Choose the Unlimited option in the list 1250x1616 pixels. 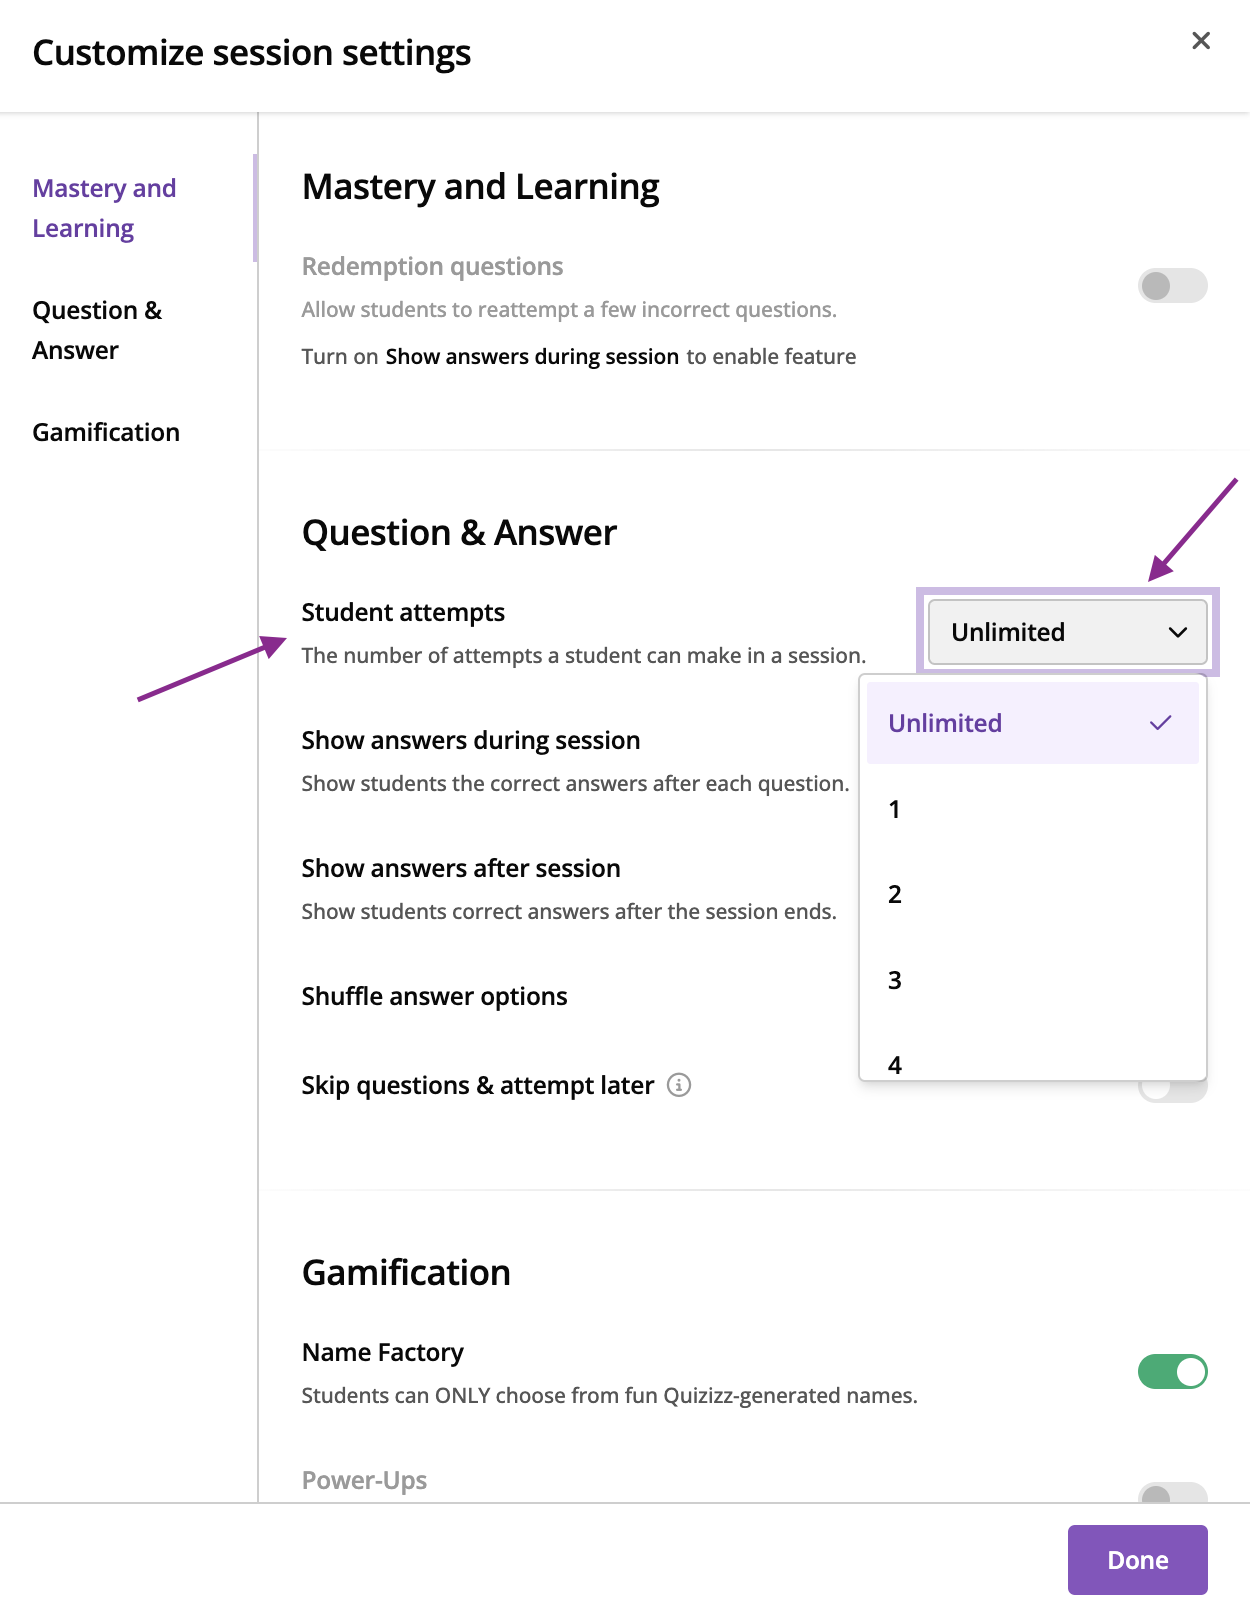(1033, 723)
